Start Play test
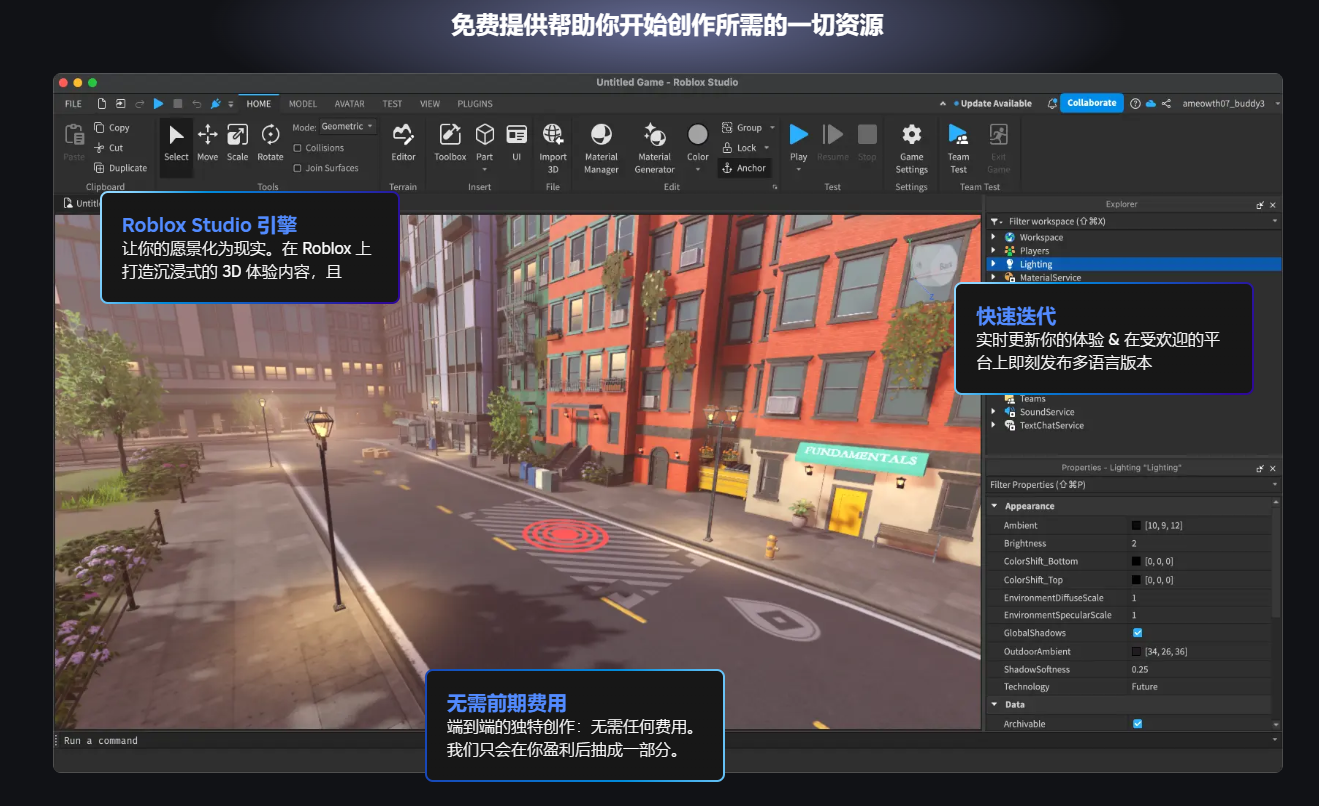Image resolution: width=1319 pixels, height=806 pixels. [798, 143]
